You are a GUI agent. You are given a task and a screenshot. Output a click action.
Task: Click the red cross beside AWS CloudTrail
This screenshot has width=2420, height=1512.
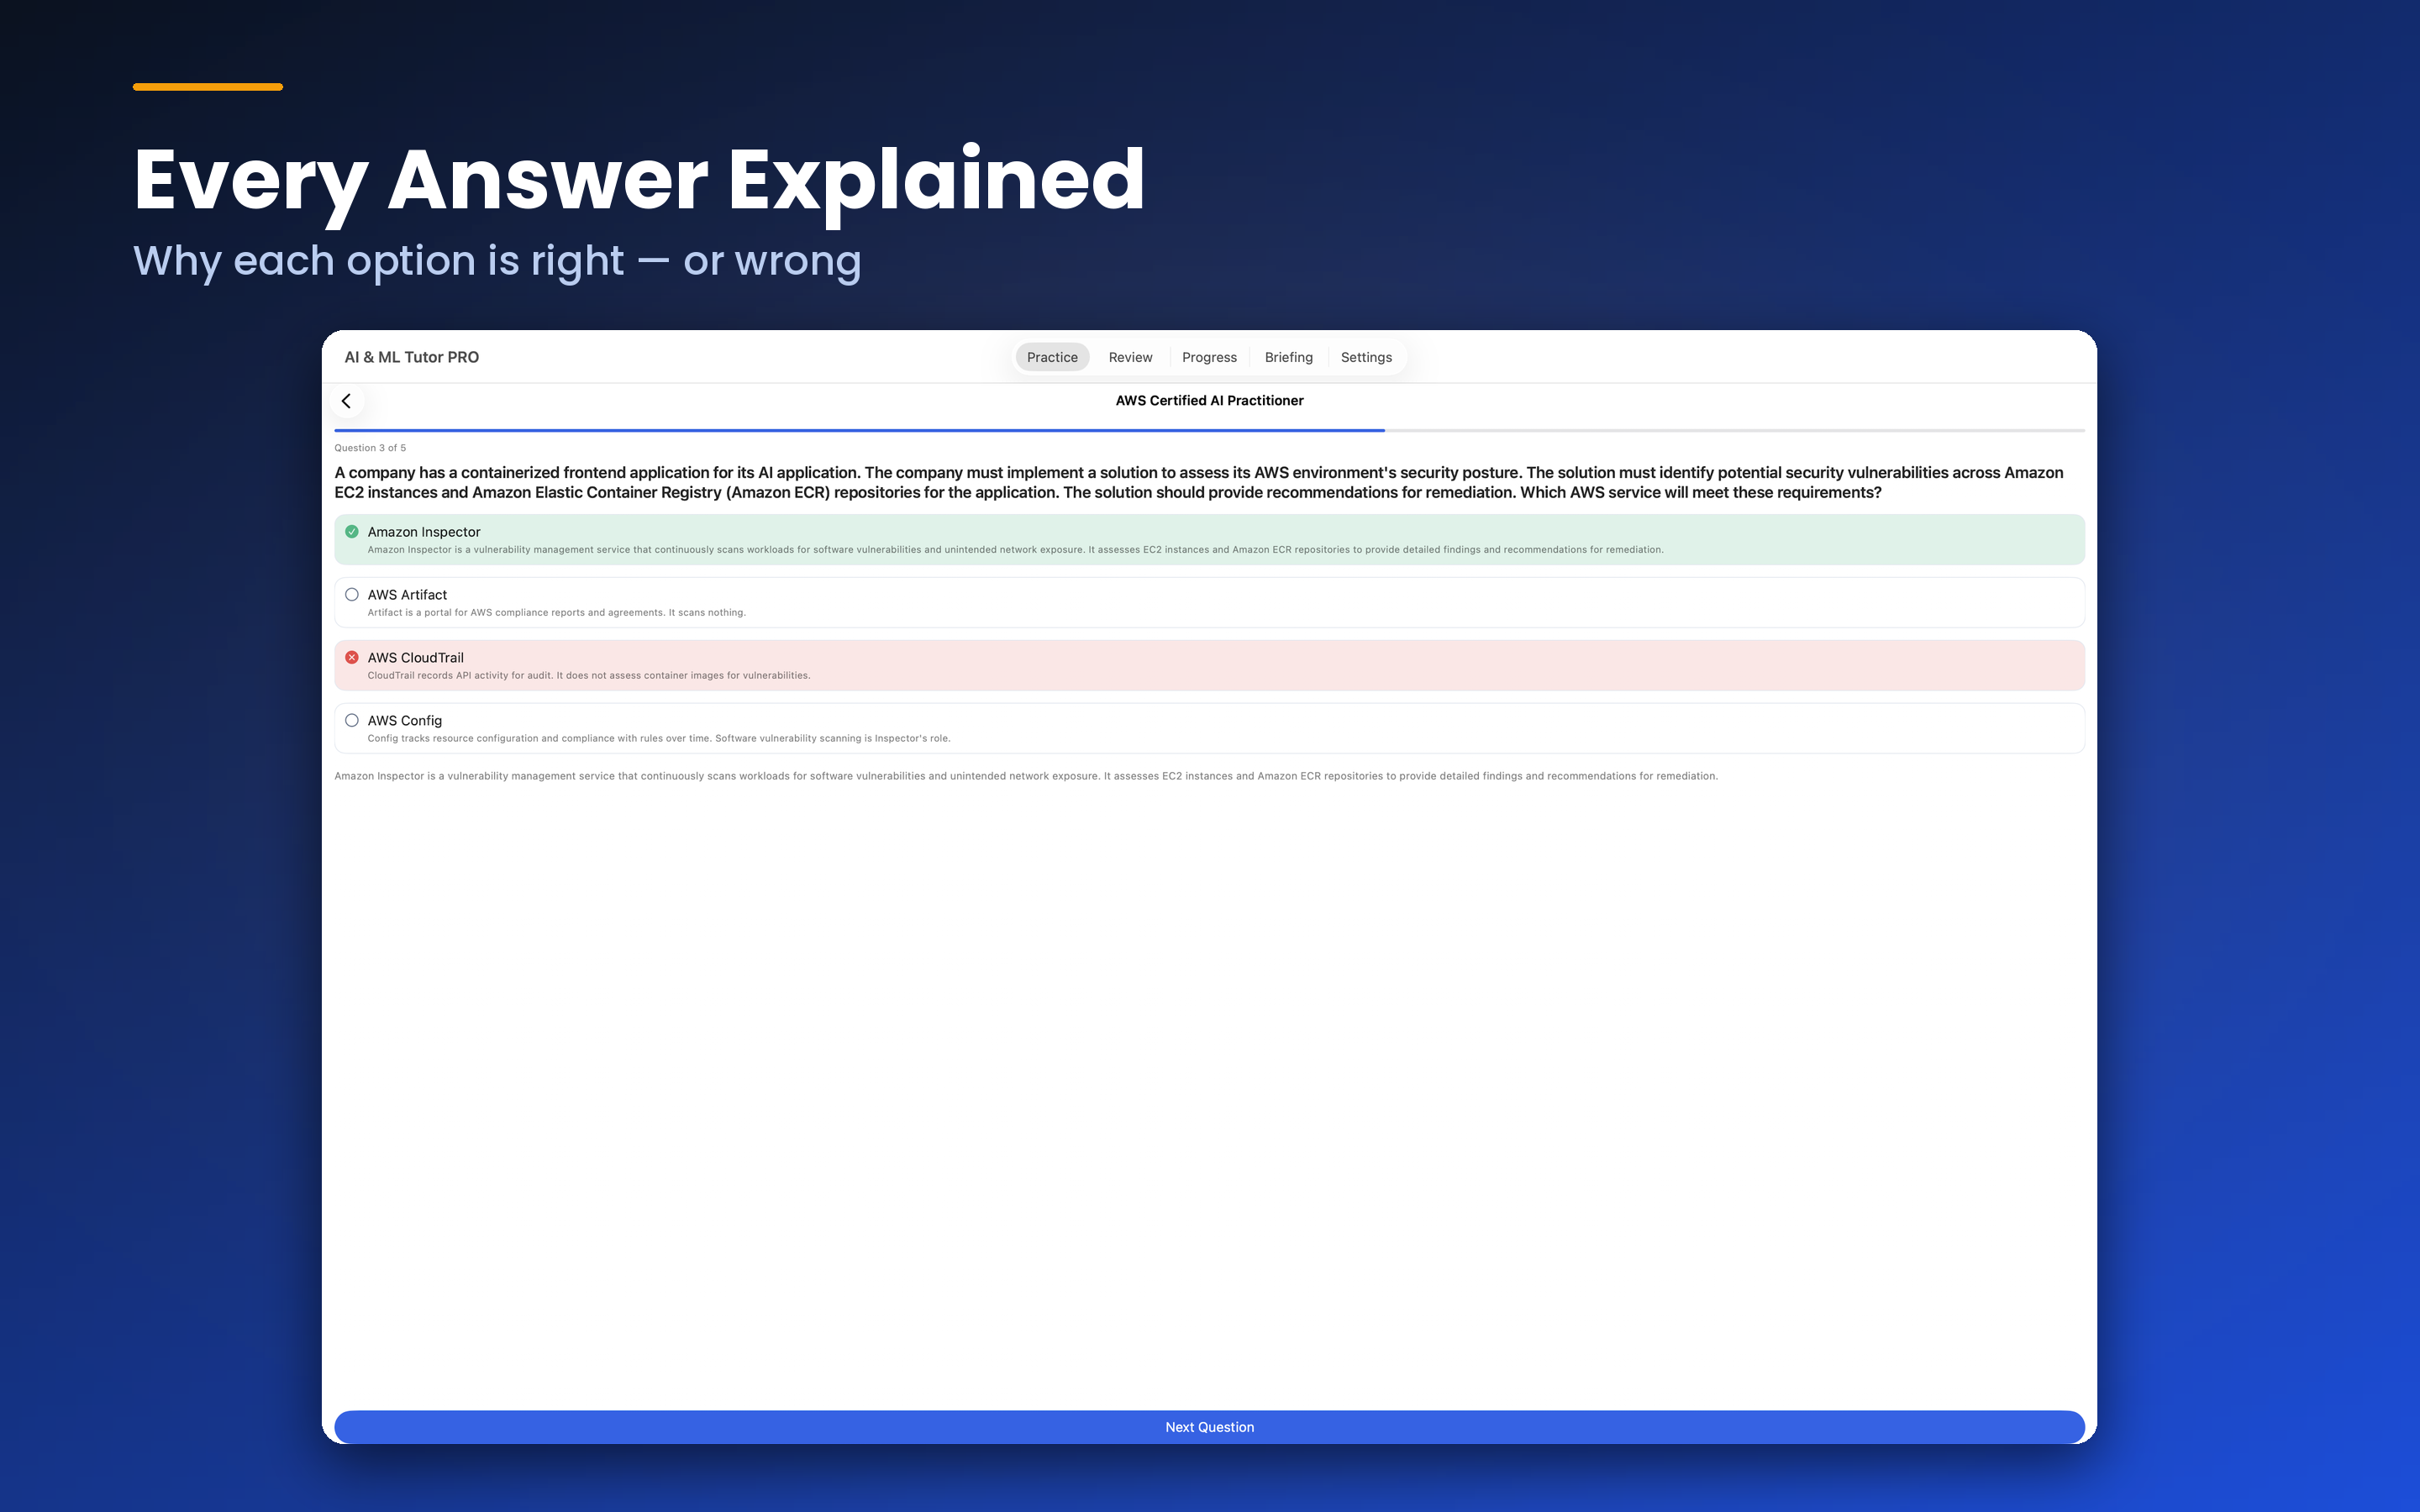352,657
